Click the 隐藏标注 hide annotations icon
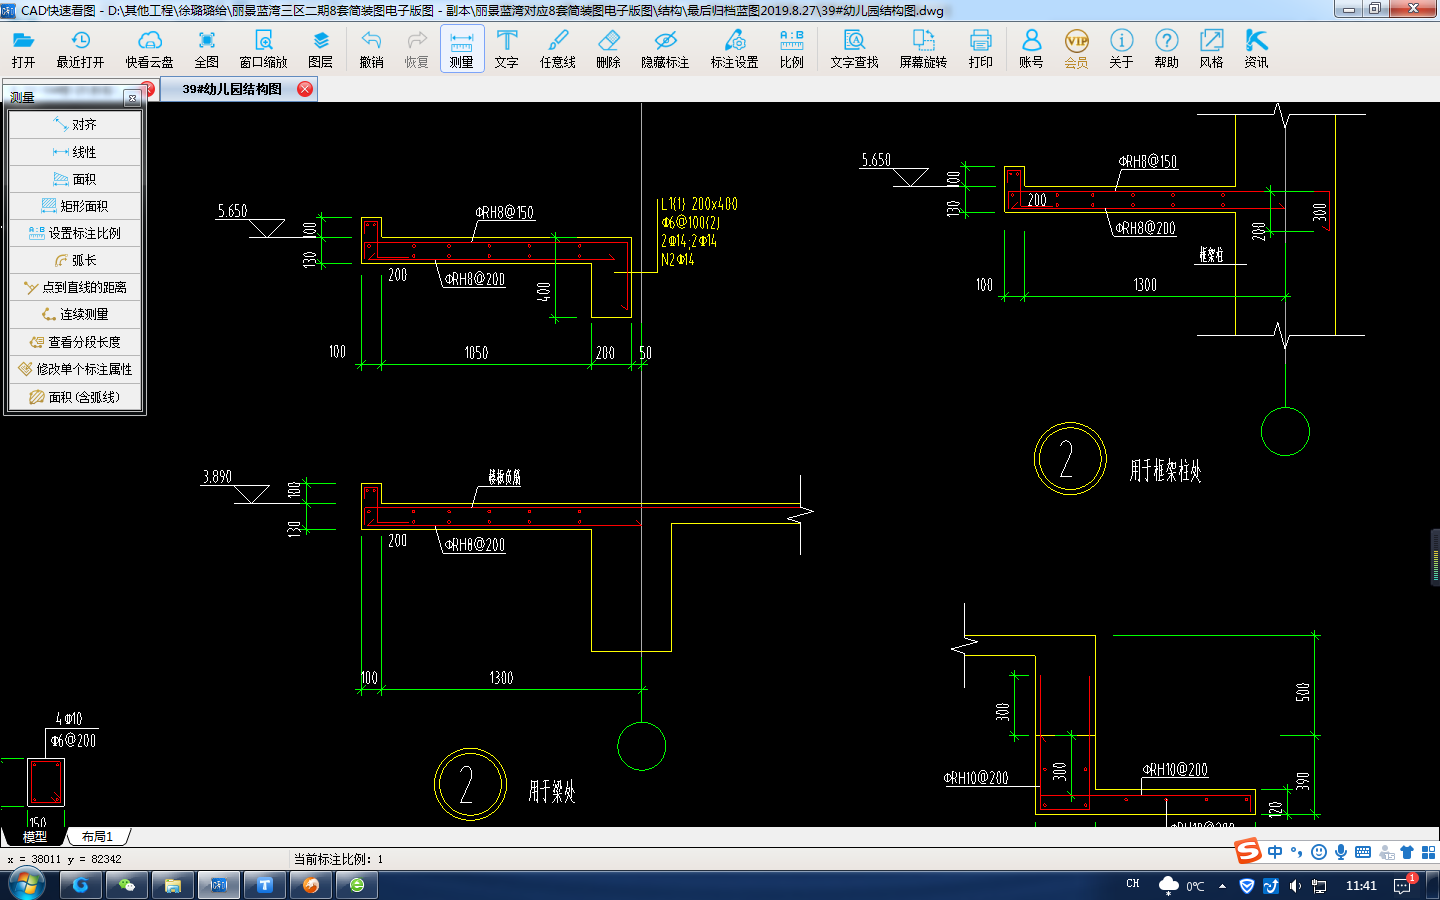 click(x=665, y=49)
